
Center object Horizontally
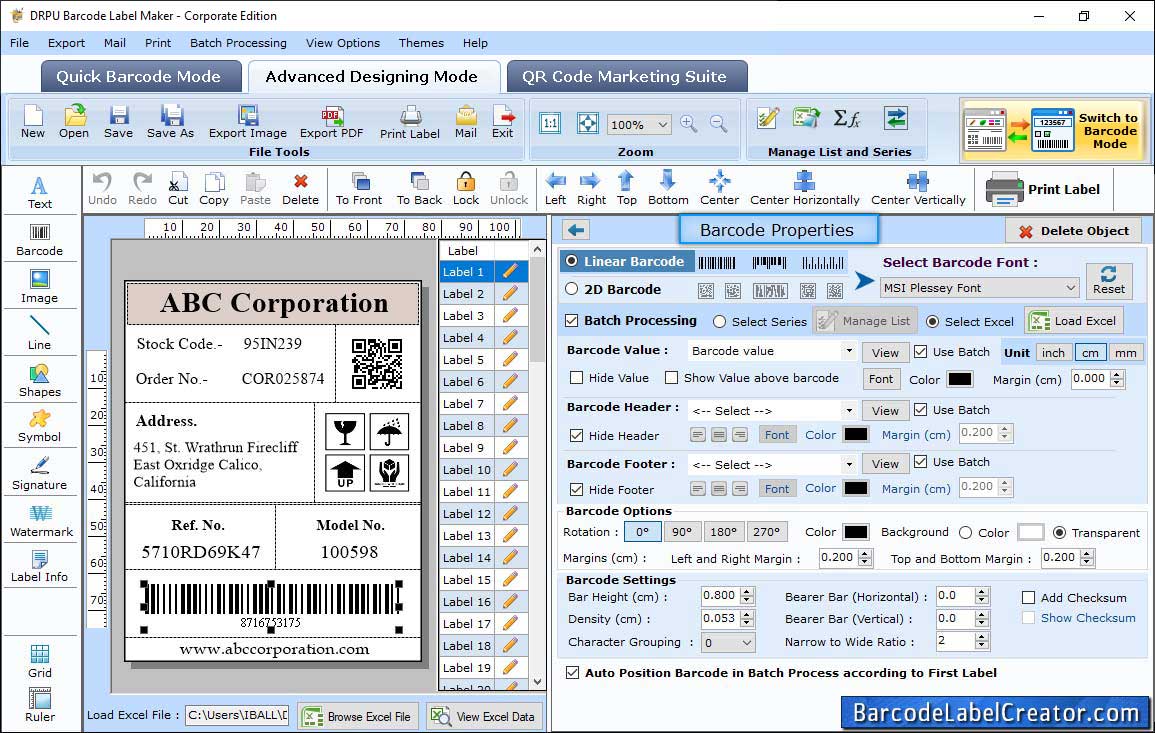(804, 189)
